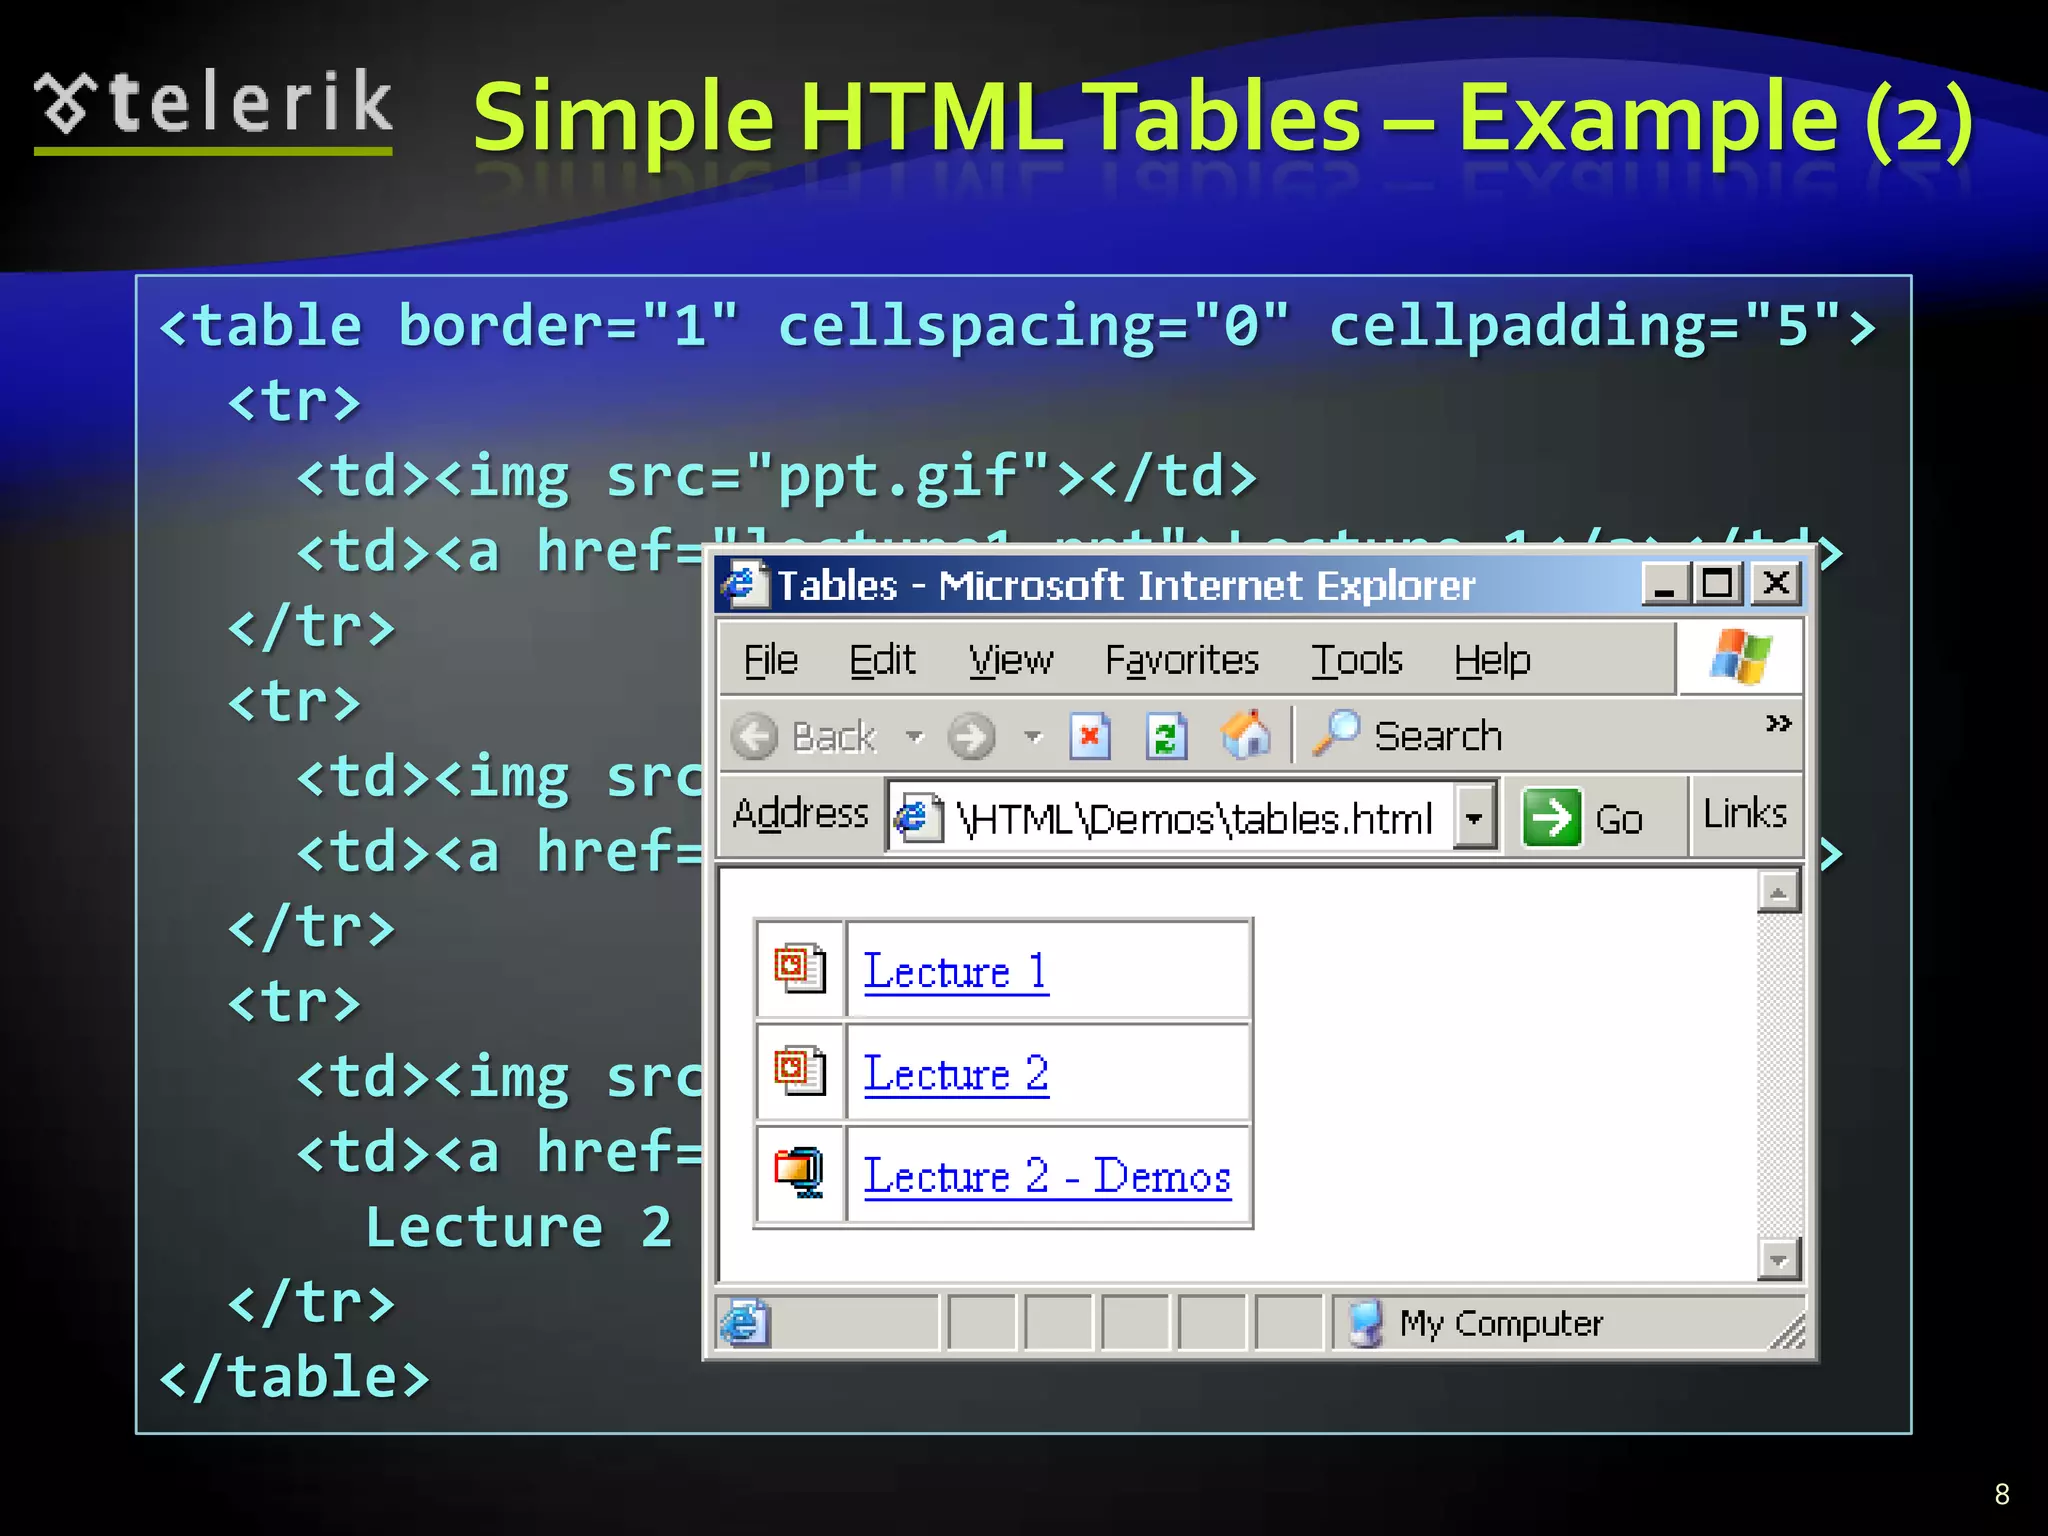Expand the toolbar overflow chevron
The image size is (2048, 1536).
point(1777,722)
